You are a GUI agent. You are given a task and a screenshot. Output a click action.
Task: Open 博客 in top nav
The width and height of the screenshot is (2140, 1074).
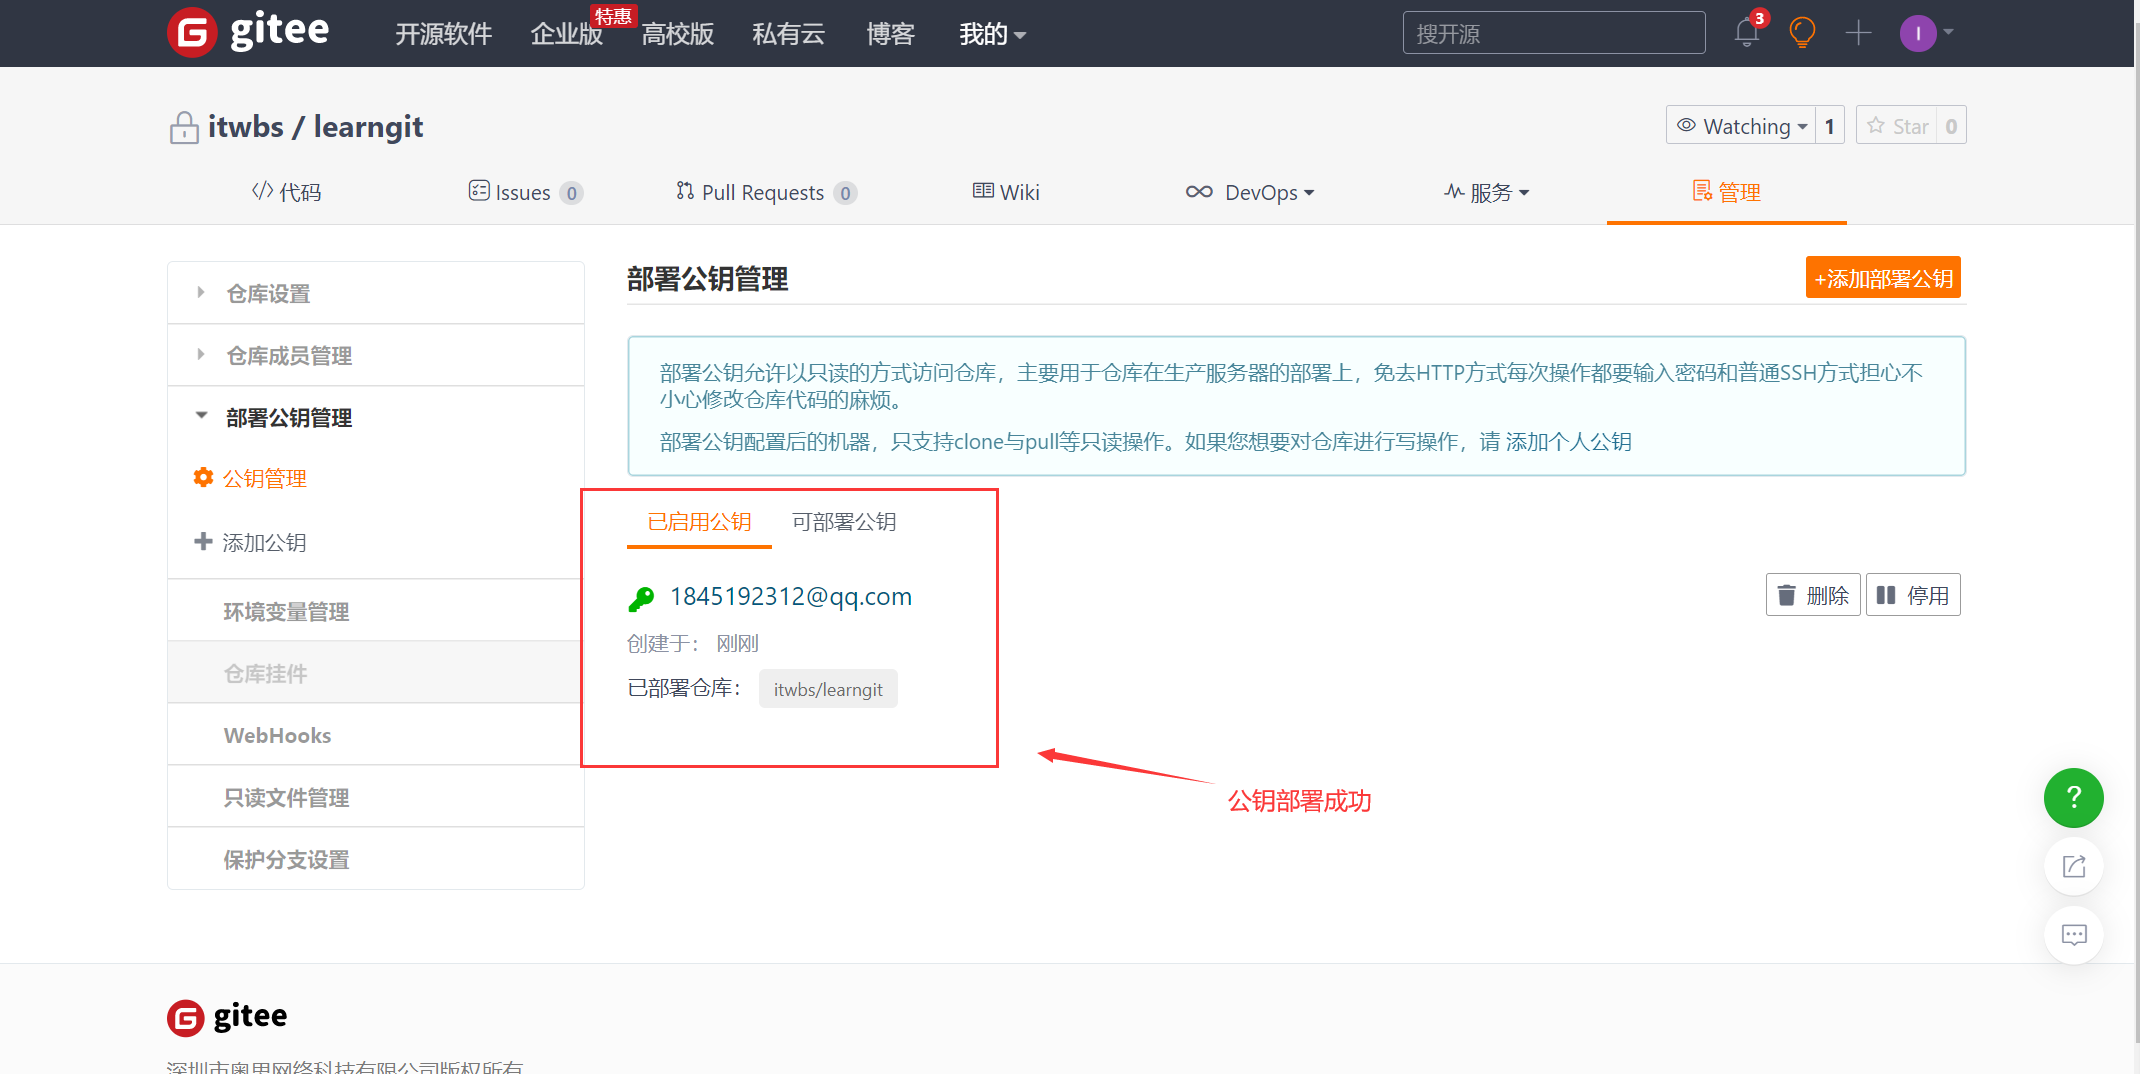click(x=890, y=34)
